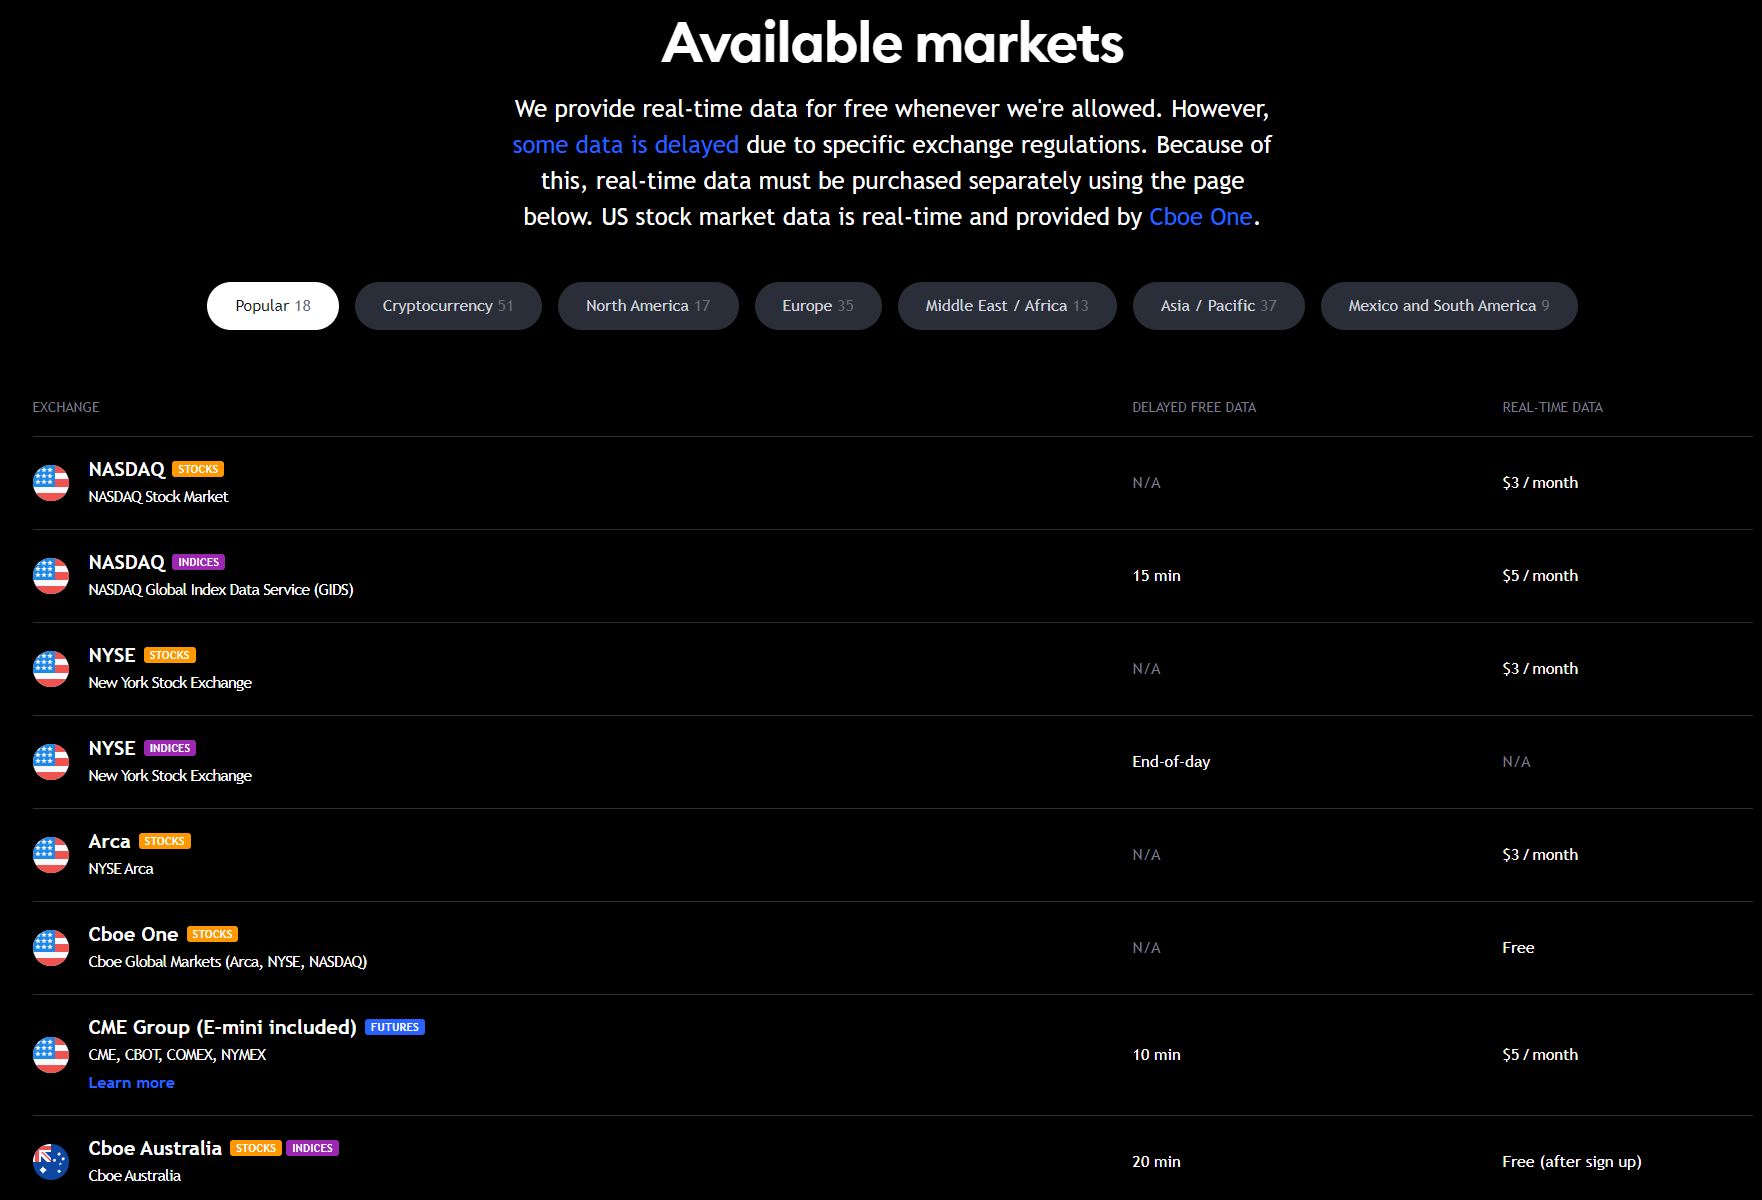Switch to the Cryptocurrency filter tab
1762x1200 pixels.
[447, 305]
